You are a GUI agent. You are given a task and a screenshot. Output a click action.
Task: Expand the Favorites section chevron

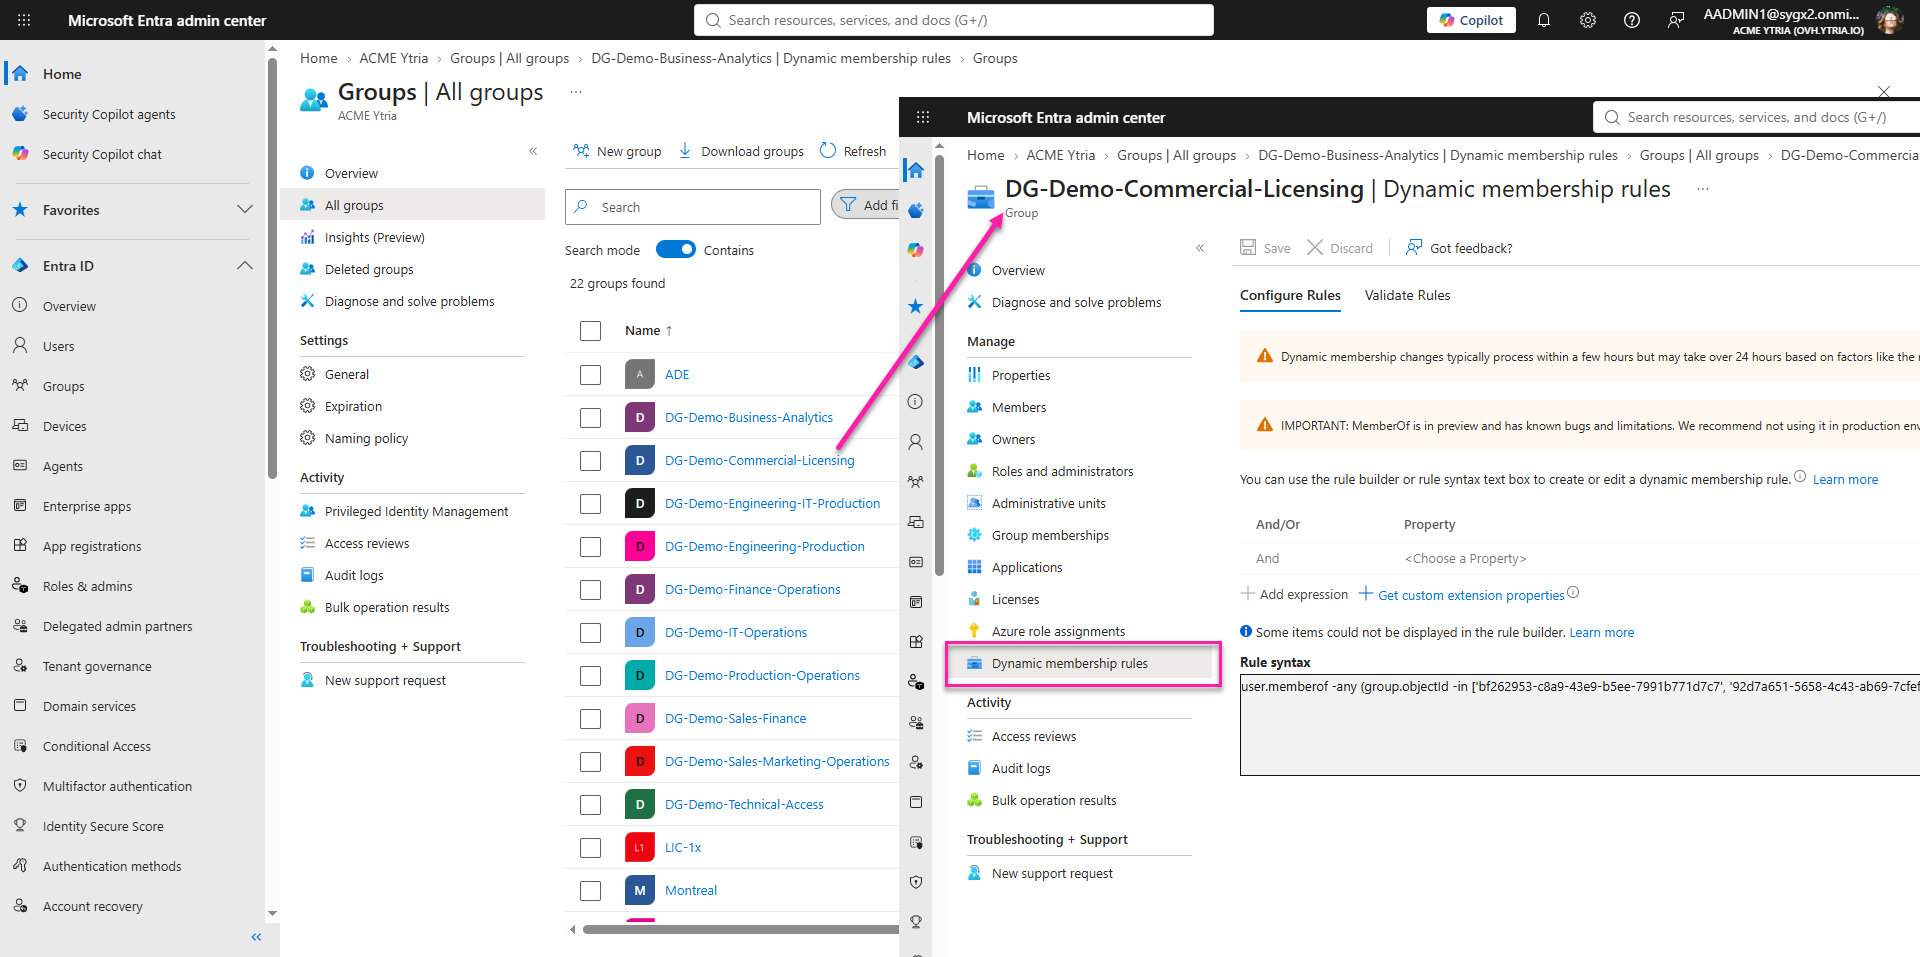[245, 209]
